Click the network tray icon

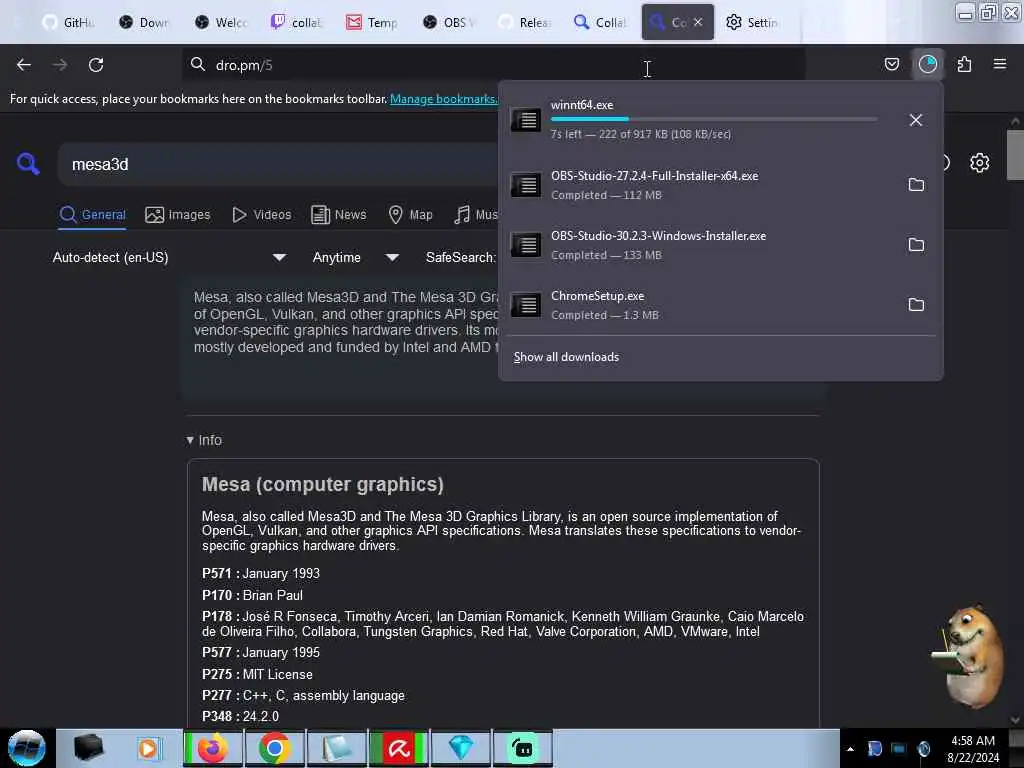pos(899,749)
